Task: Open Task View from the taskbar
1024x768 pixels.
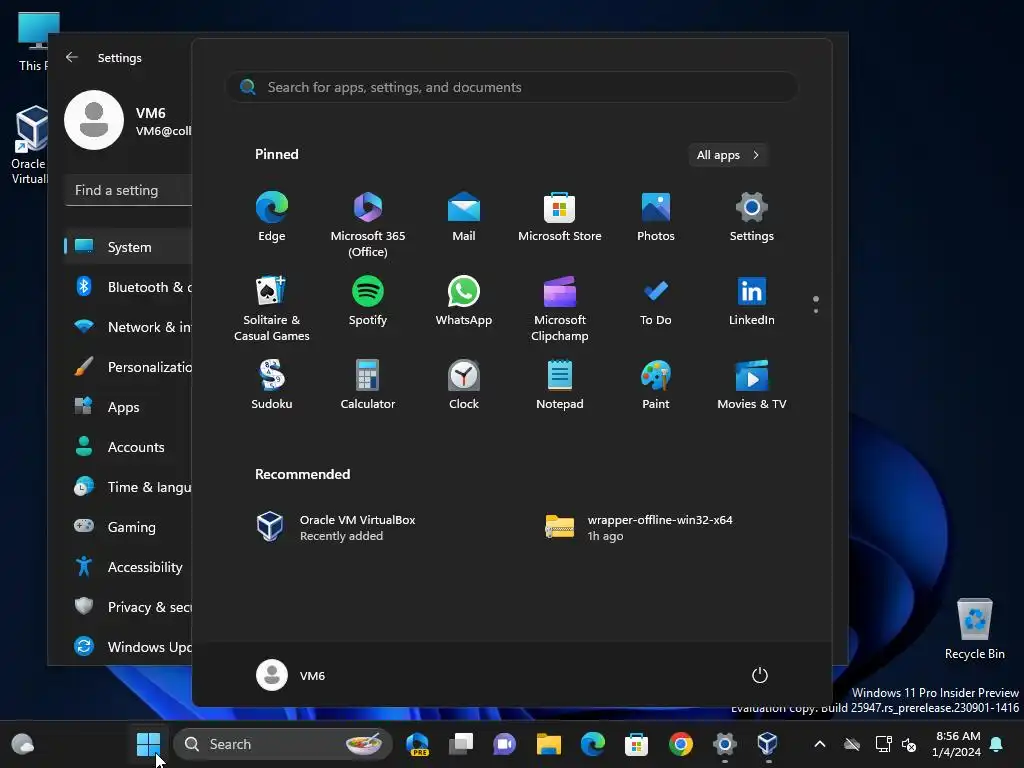Action: point(461,744)
